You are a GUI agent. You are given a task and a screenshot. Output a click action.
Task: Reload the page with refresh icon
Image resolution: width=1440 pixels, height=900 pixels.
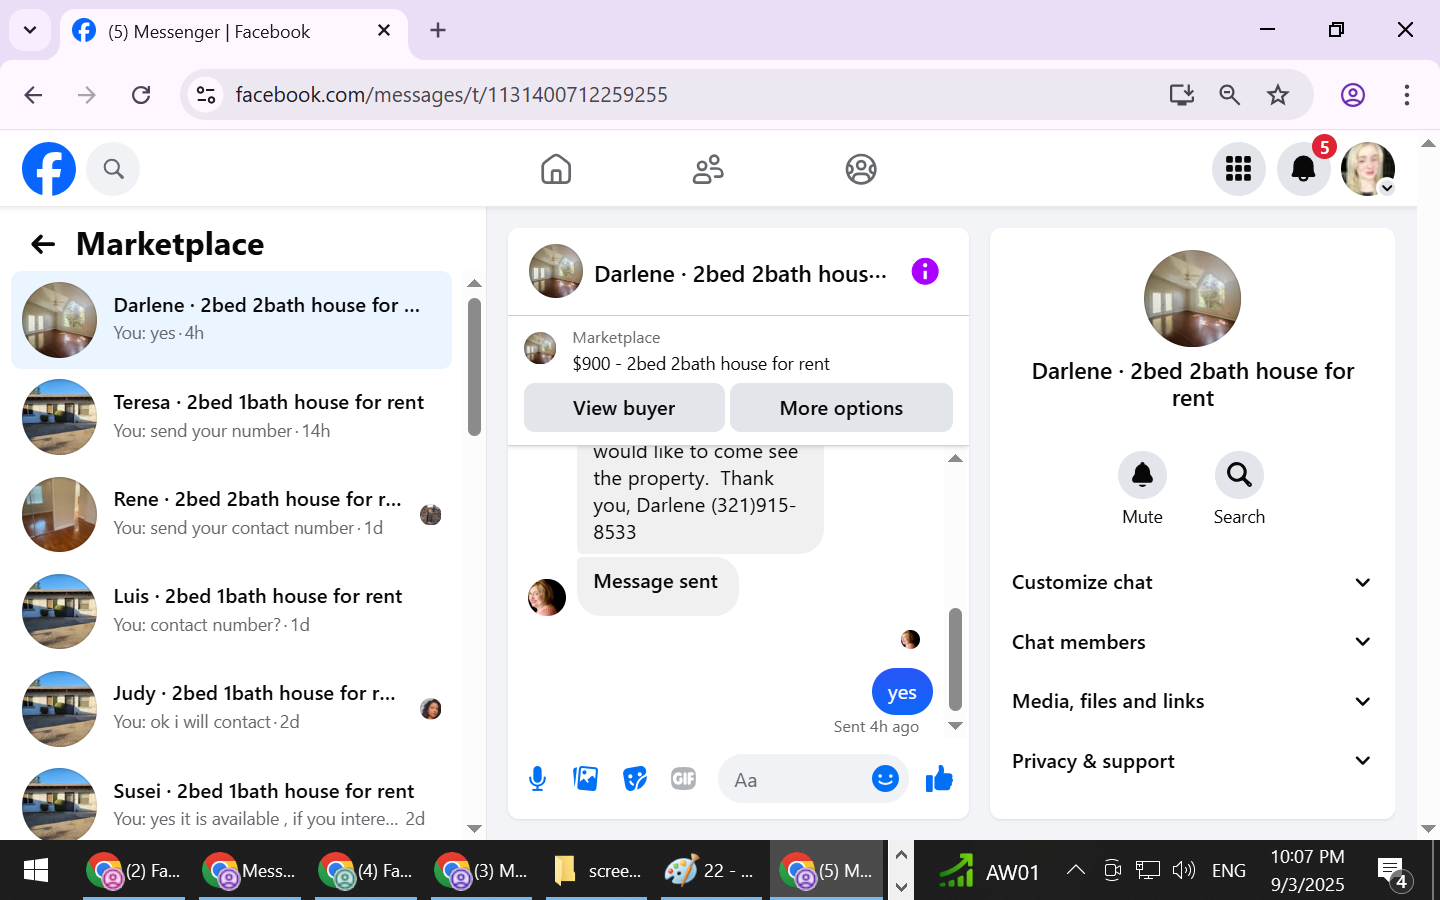[141, 95]
